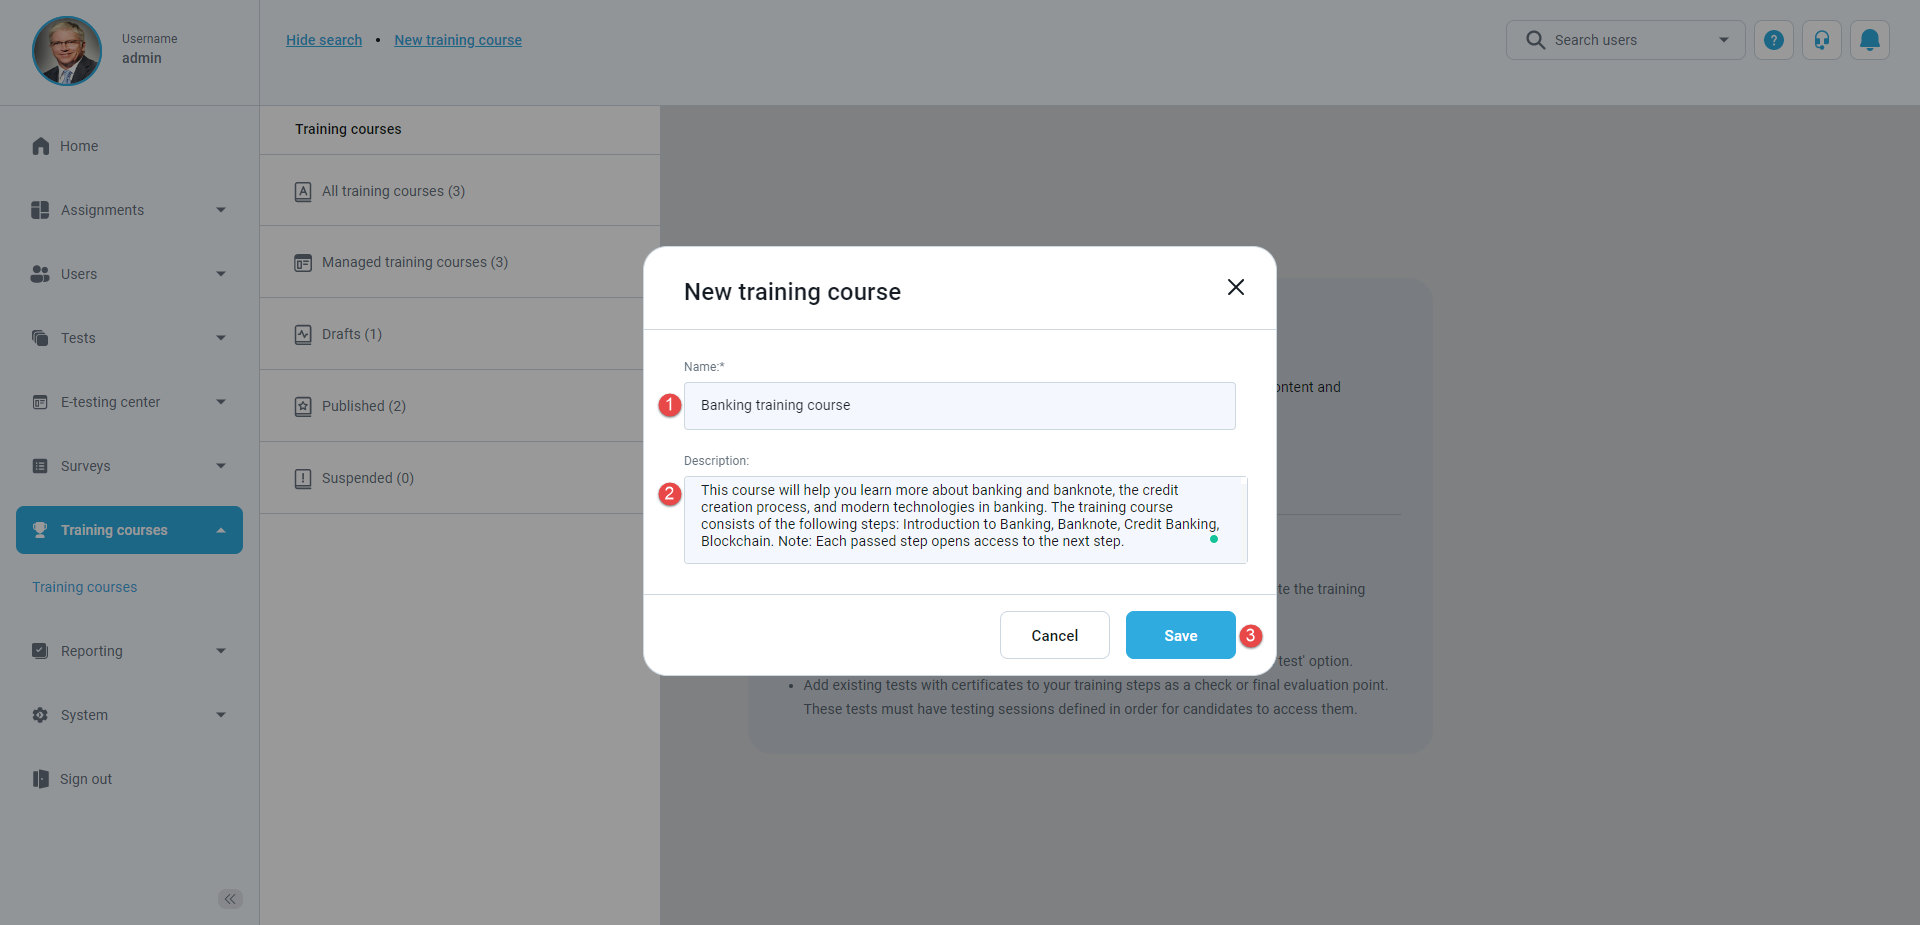1920x925 pixels.
Task: Click the admin profile avatar
Action: (67, 50)
